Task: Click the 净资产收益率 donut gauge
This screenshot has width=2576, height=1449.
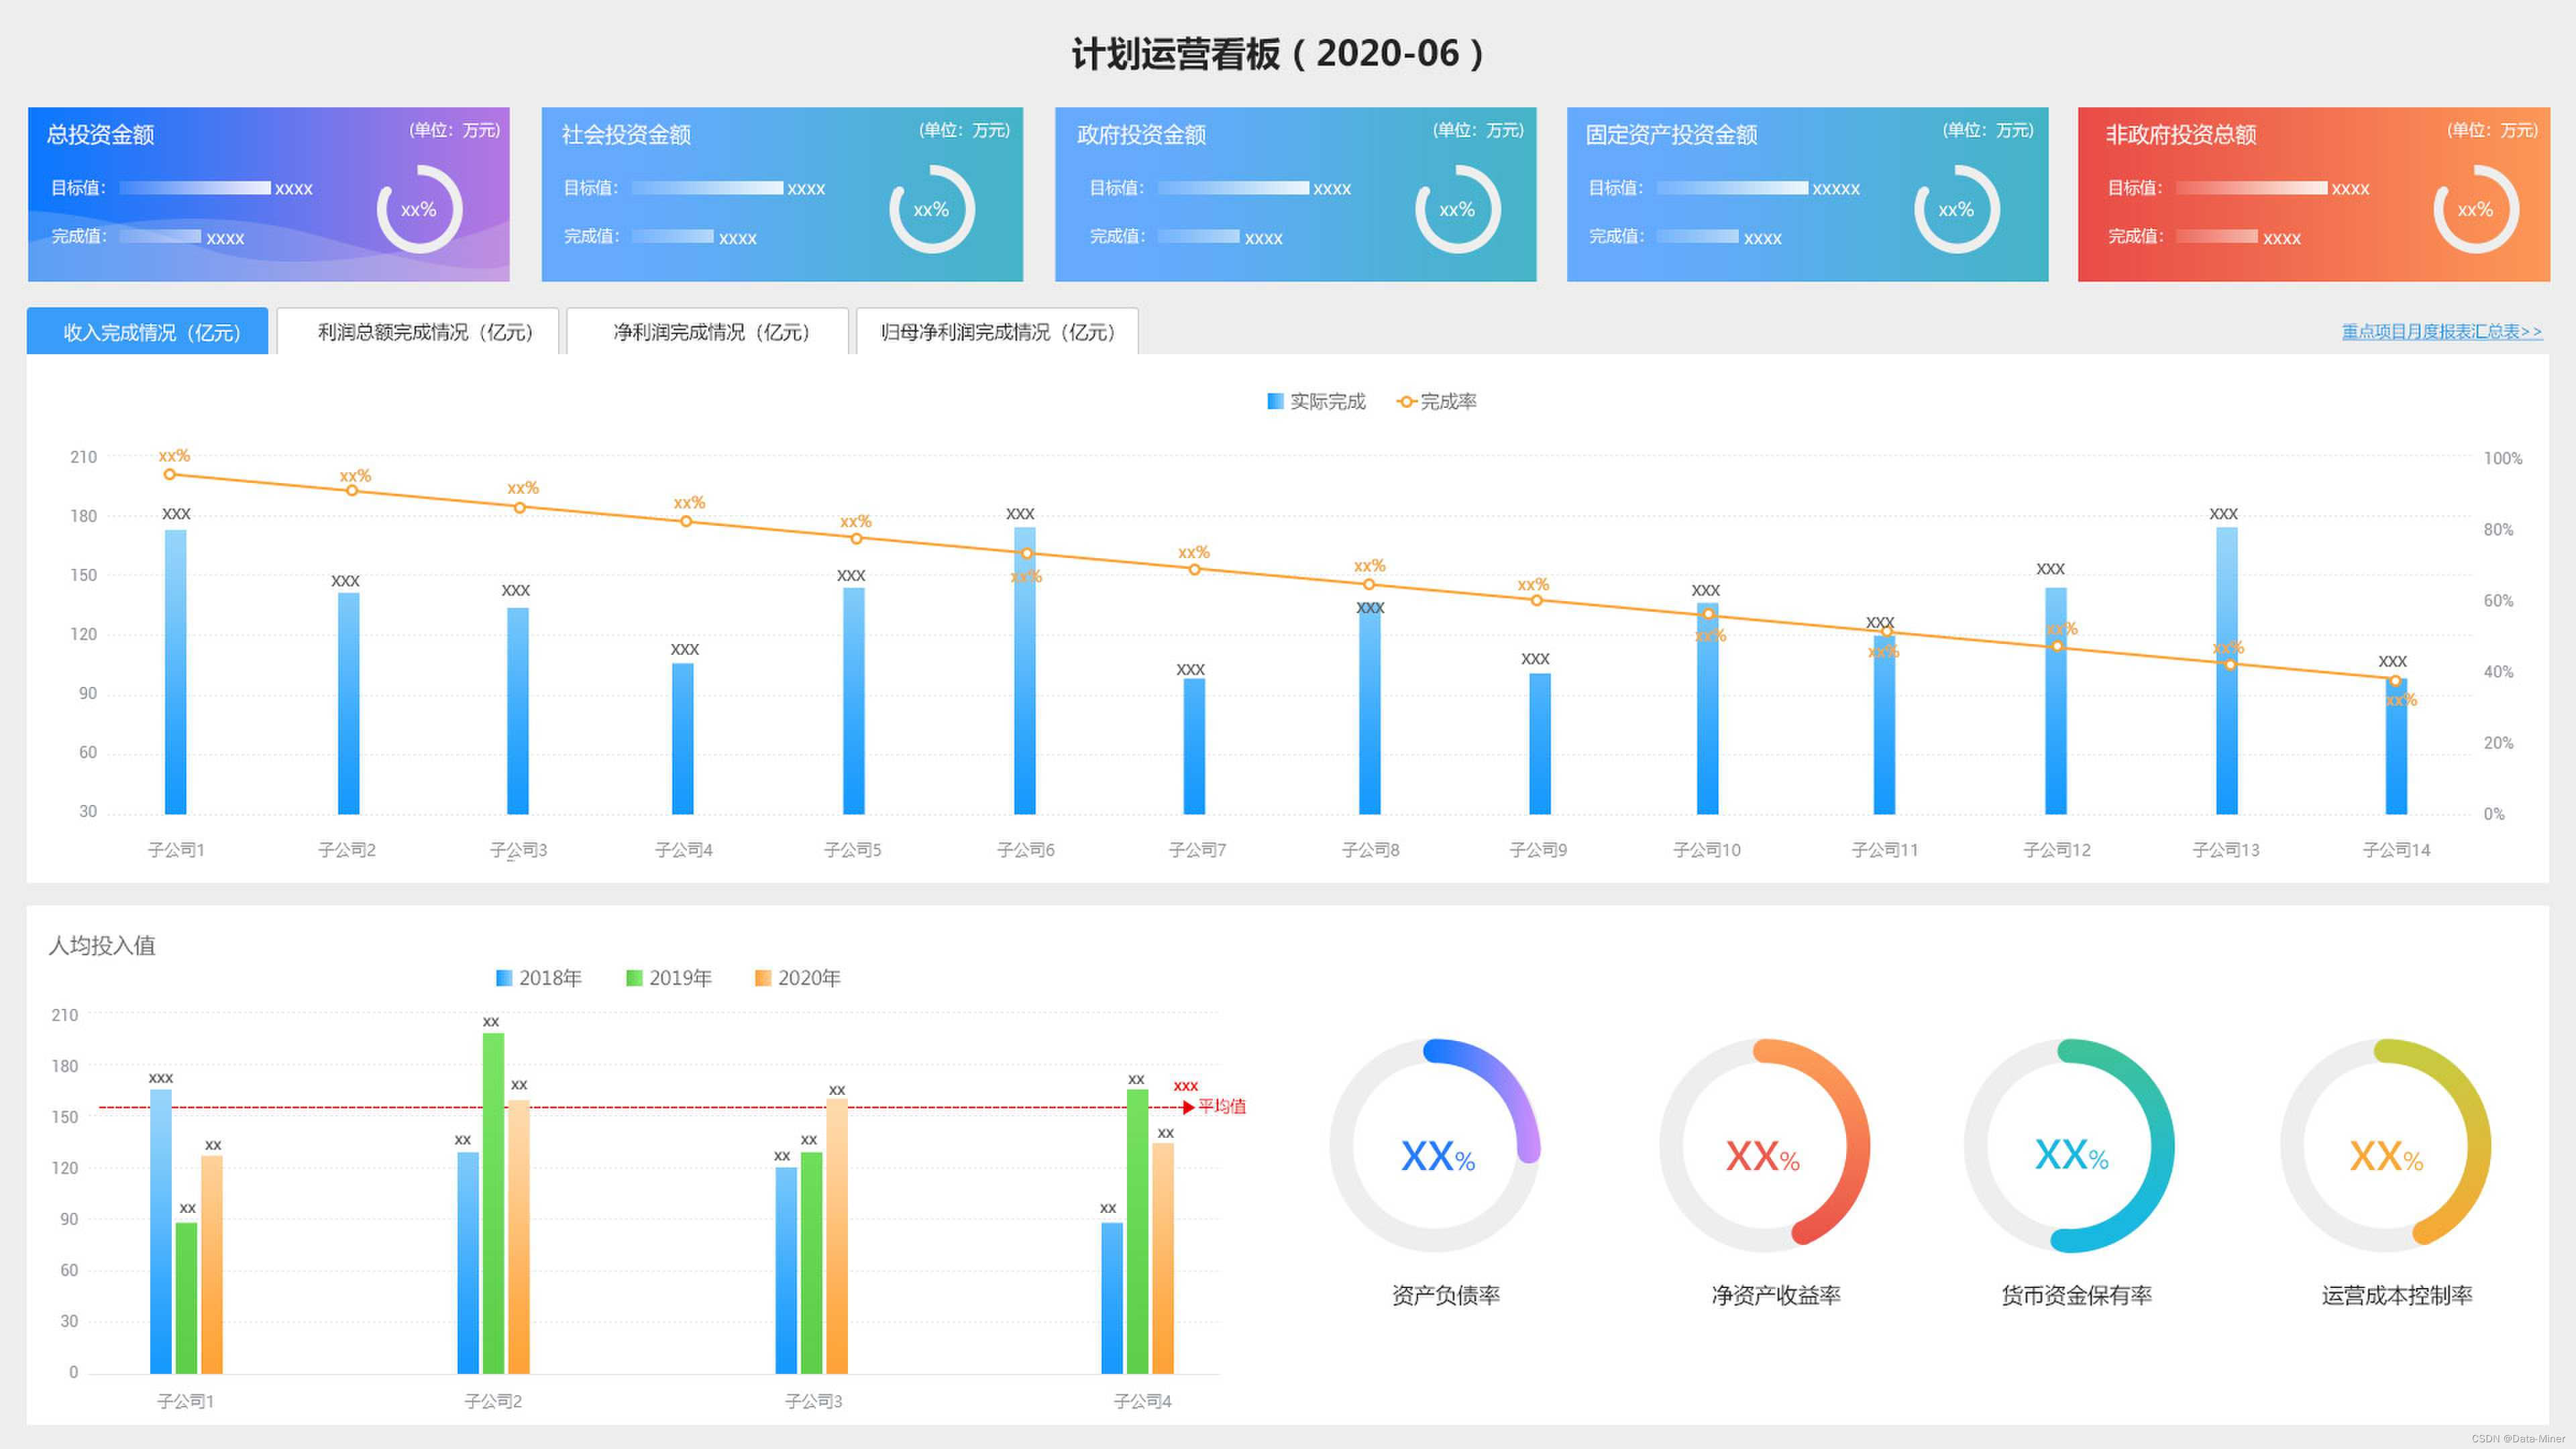Action: [x=1764, y=1145]
